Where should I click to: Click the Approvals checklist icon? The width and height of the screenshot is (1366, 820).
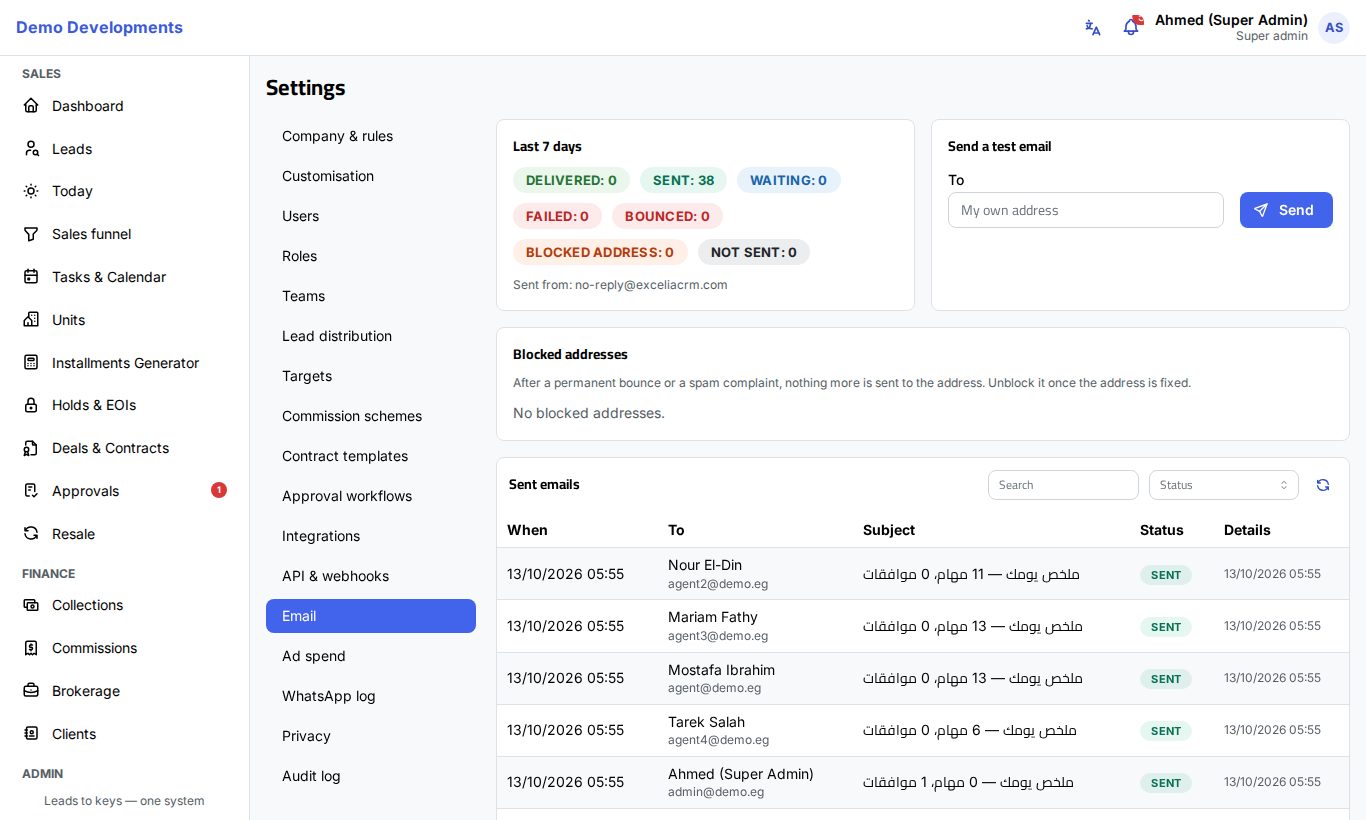pos(31,491)
